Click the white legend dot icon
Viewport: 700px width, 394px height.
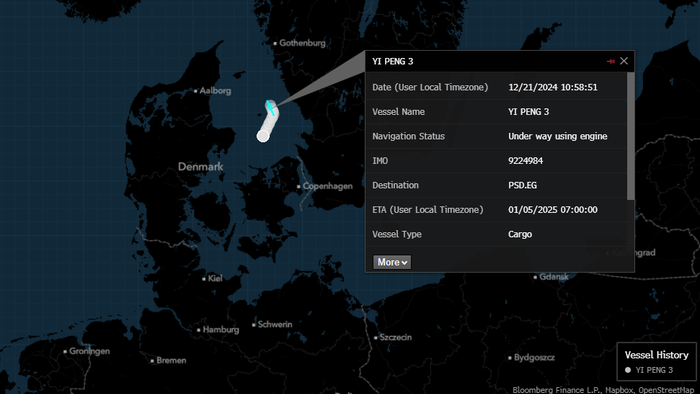point(628,370)
